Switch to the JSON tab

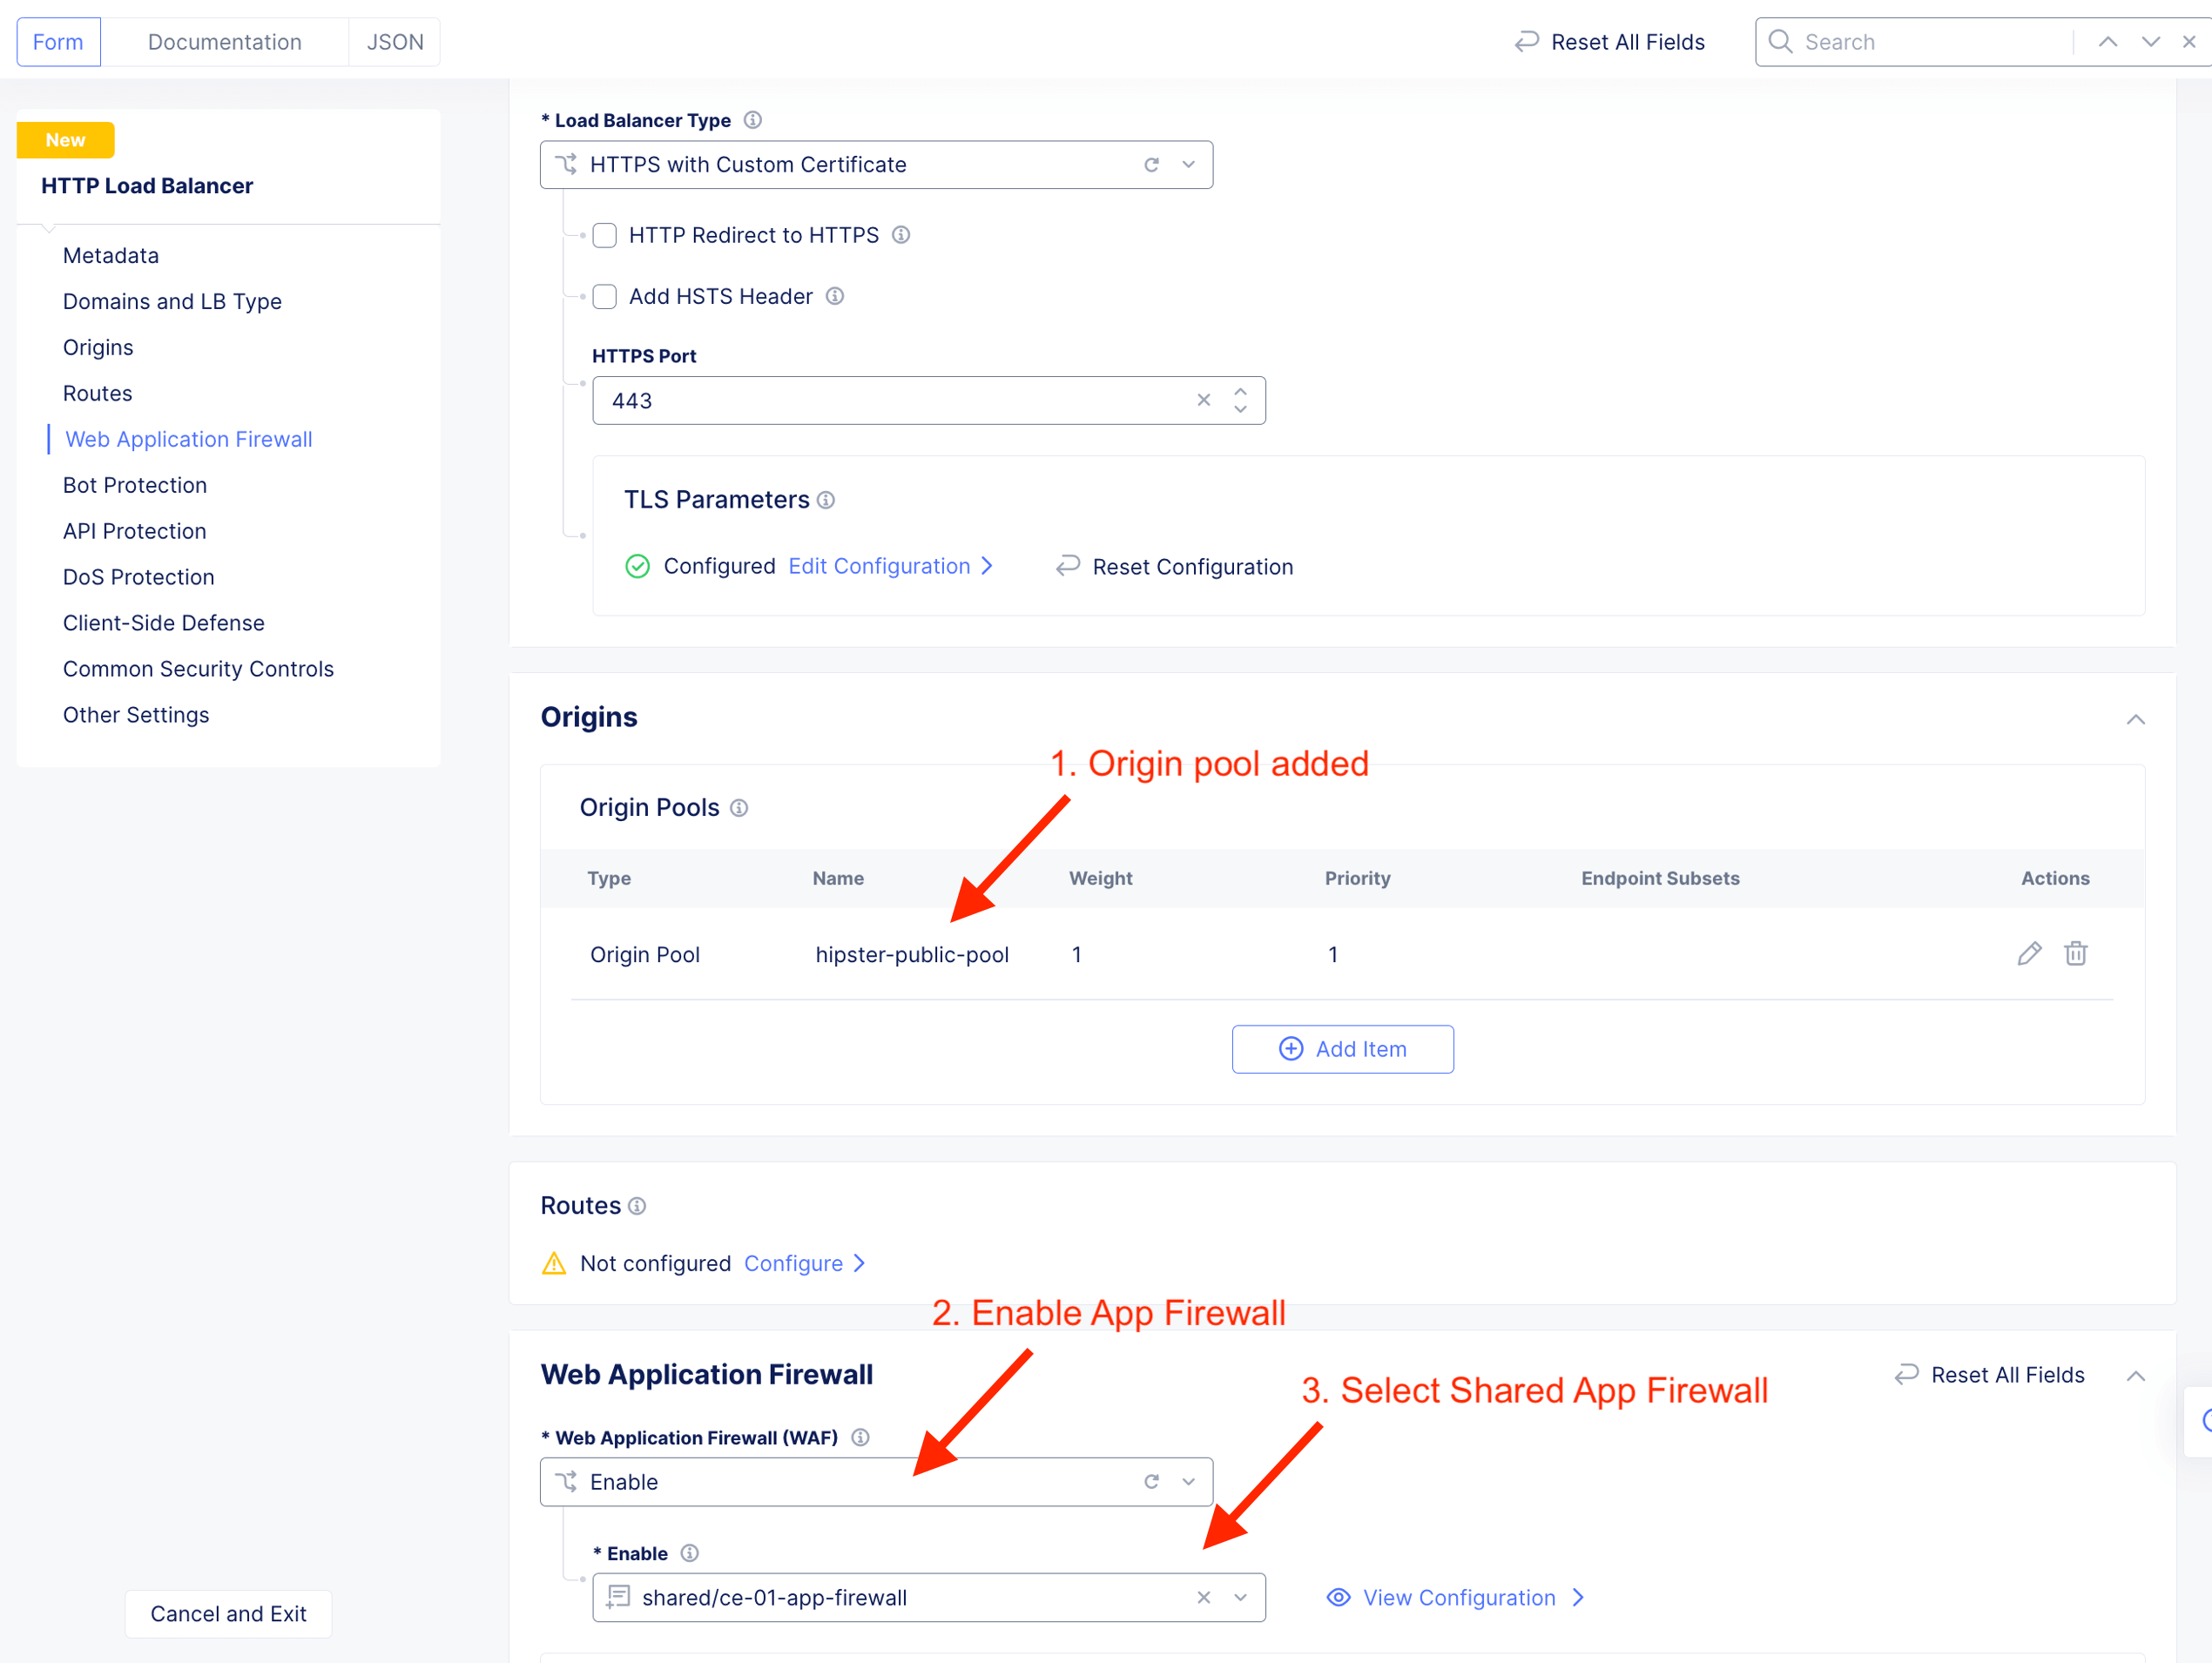pos(395,42)
